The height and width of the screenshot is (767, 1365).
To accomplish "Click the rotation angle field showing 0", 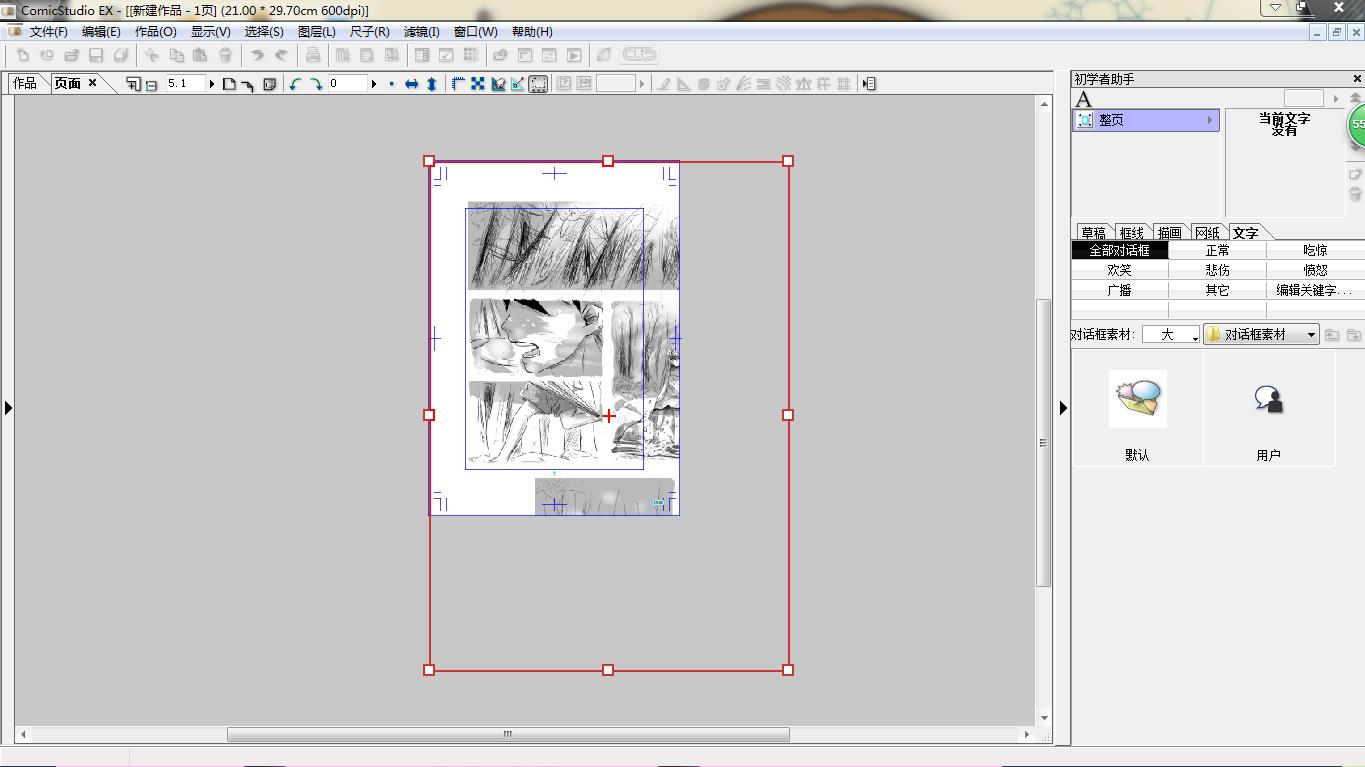I will 347,84.
